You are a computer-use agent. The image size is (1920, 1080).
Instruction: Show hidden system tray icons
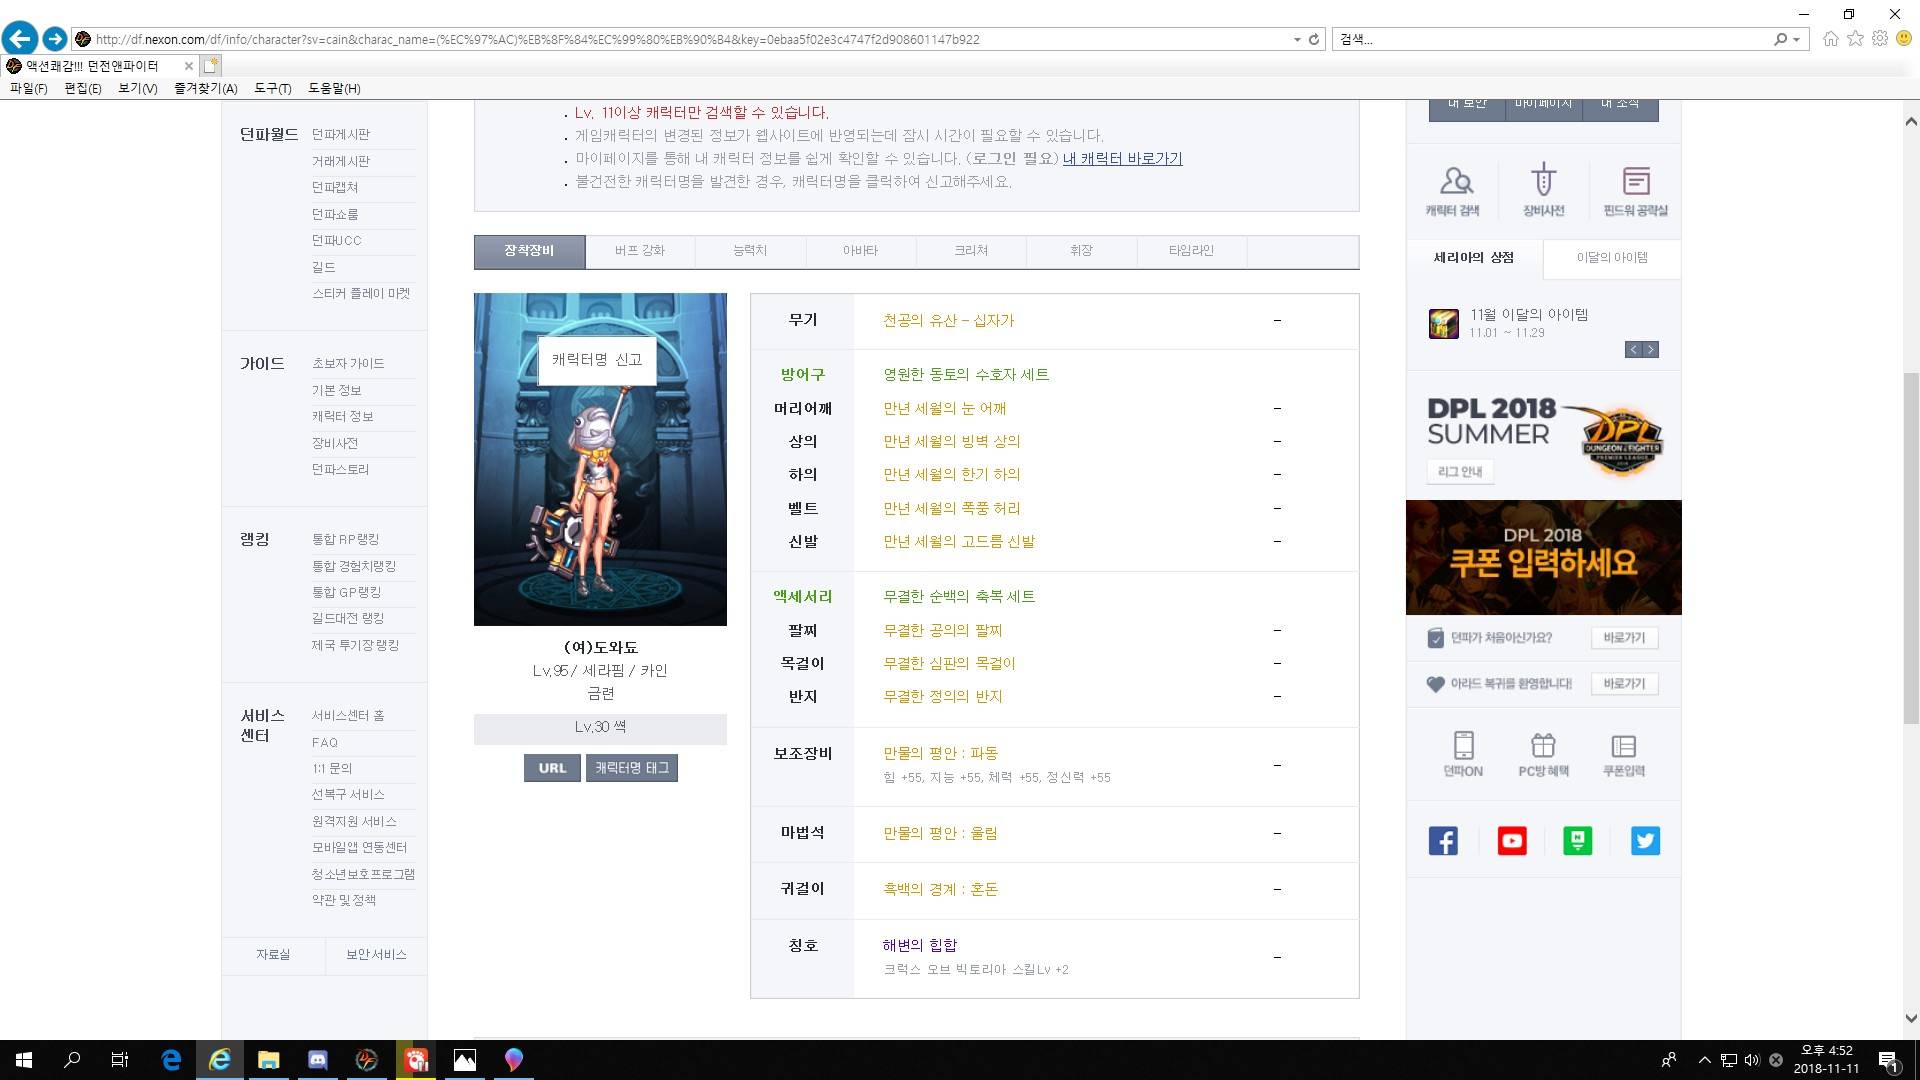point(1704,1060)
